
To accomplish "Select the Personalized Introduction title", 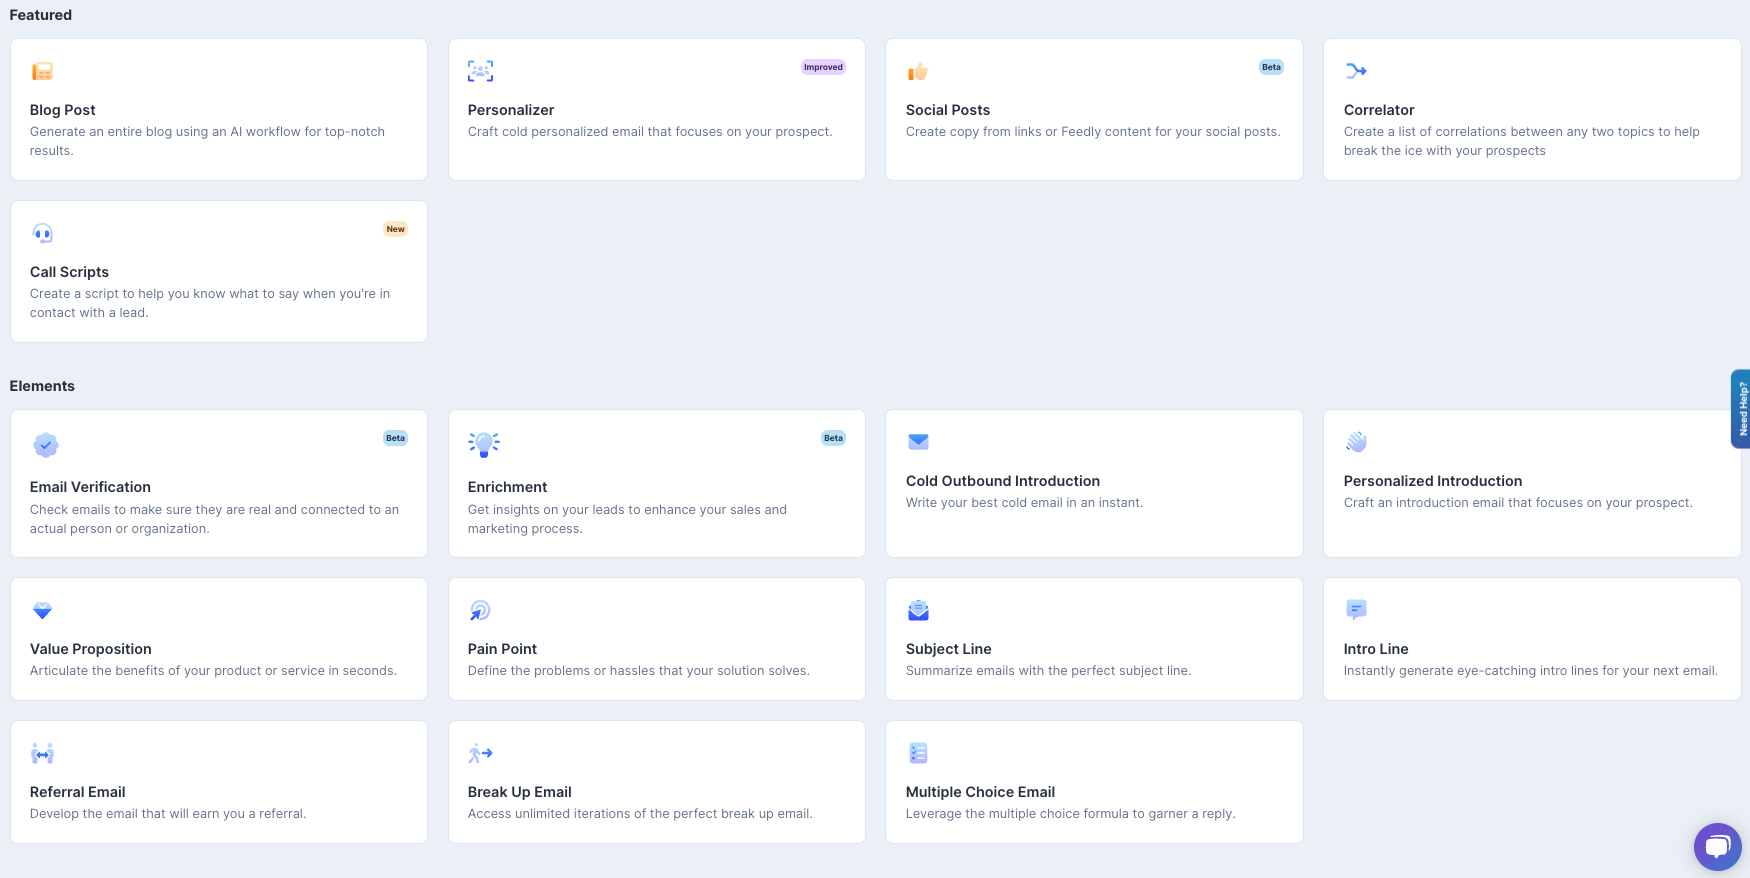I will coord(1432,481).
